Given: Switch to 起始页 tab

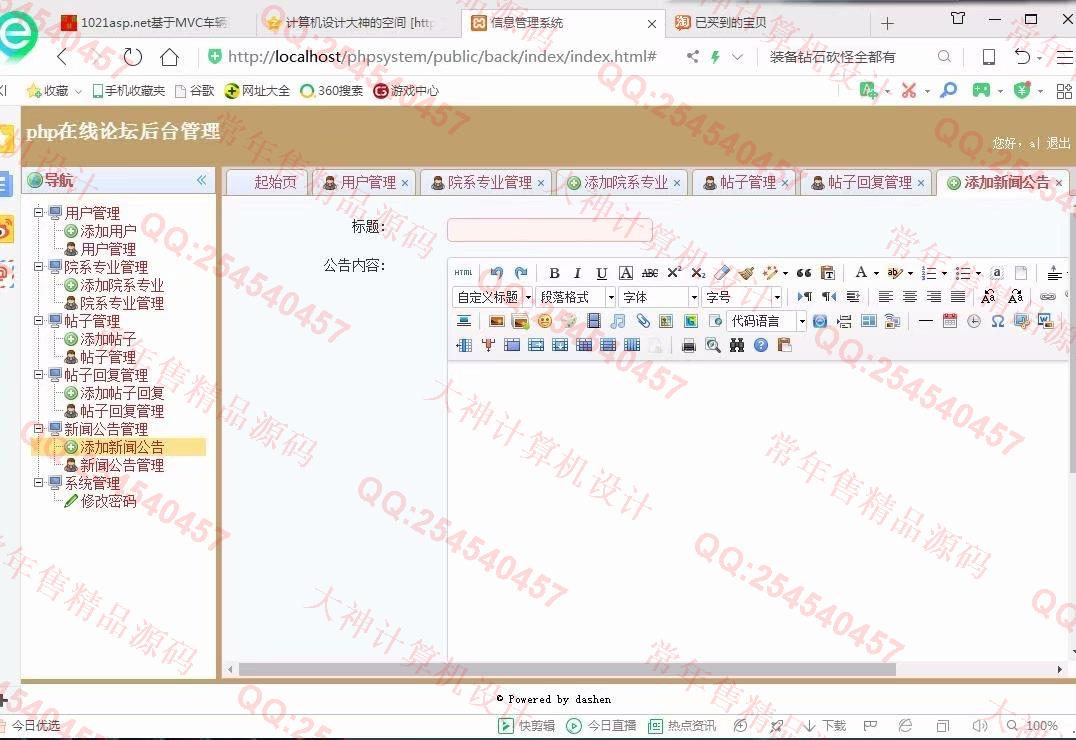Looking at the screenshot, I should [x=268, y=183].
